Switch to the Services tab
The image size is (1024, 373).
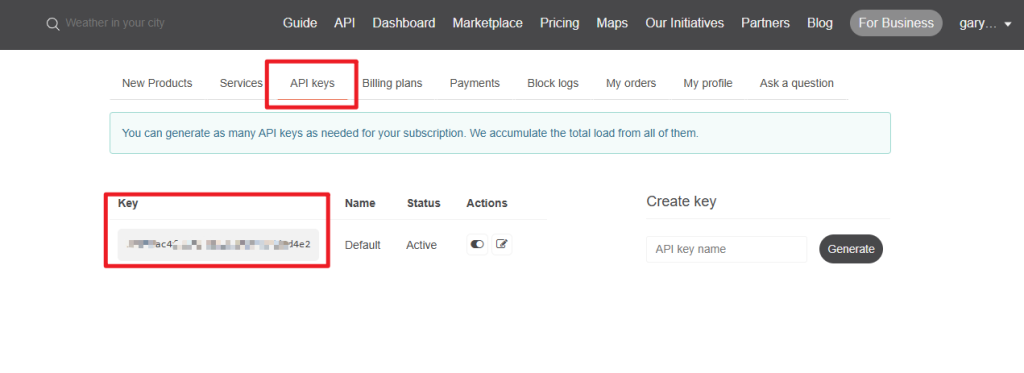tap(241, 83)
